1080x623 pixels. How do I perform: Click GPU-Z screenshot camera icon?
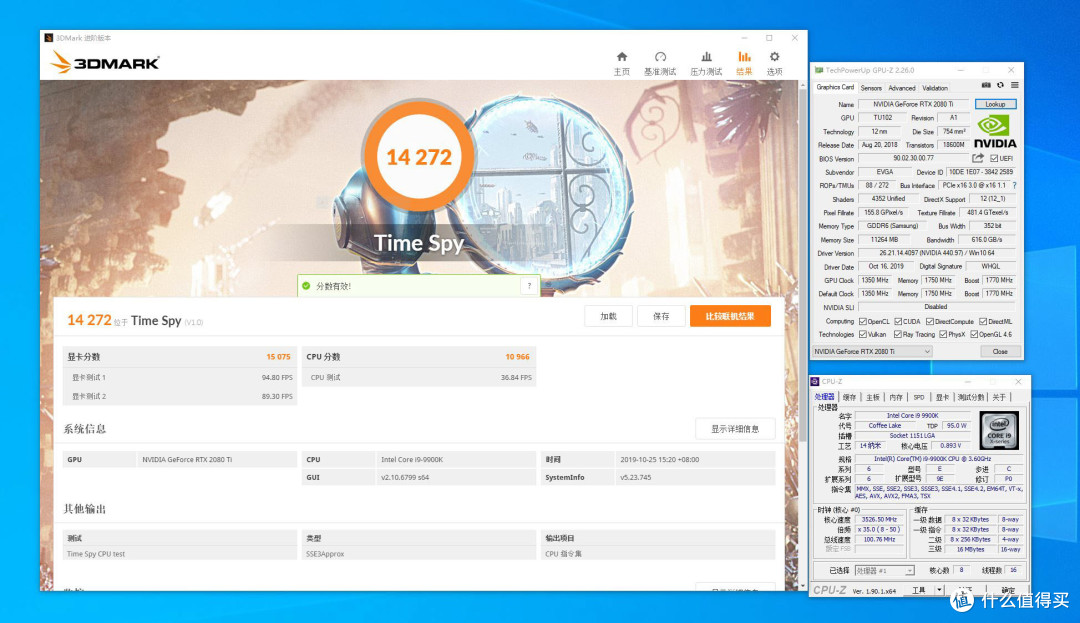986,85
